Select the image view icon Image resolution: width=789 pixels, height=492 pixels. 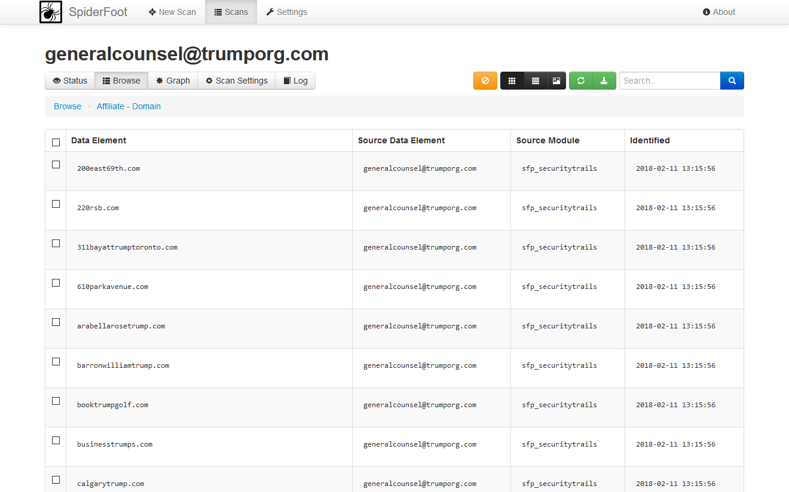[556, 80]
